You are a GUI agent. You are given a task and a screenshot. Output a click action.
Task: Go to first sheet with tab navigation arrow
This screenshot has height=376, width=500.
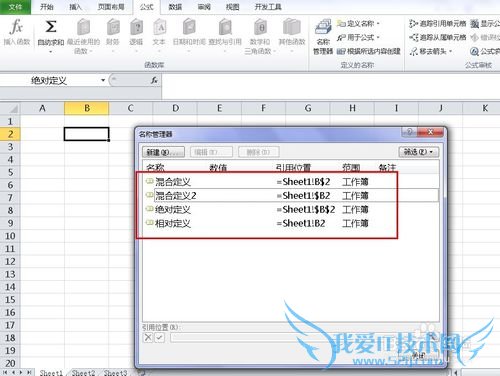pyautogui.click(x=5, y=372)
